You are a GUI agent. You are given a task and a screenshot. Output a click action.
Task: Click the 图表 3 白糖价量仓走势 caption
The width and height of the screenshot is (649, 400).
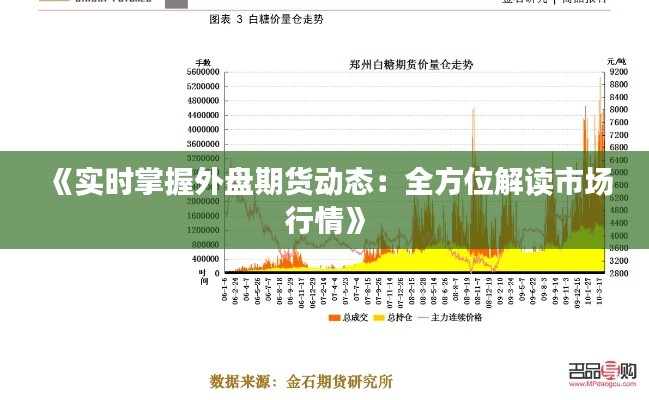tap(268, 19)
